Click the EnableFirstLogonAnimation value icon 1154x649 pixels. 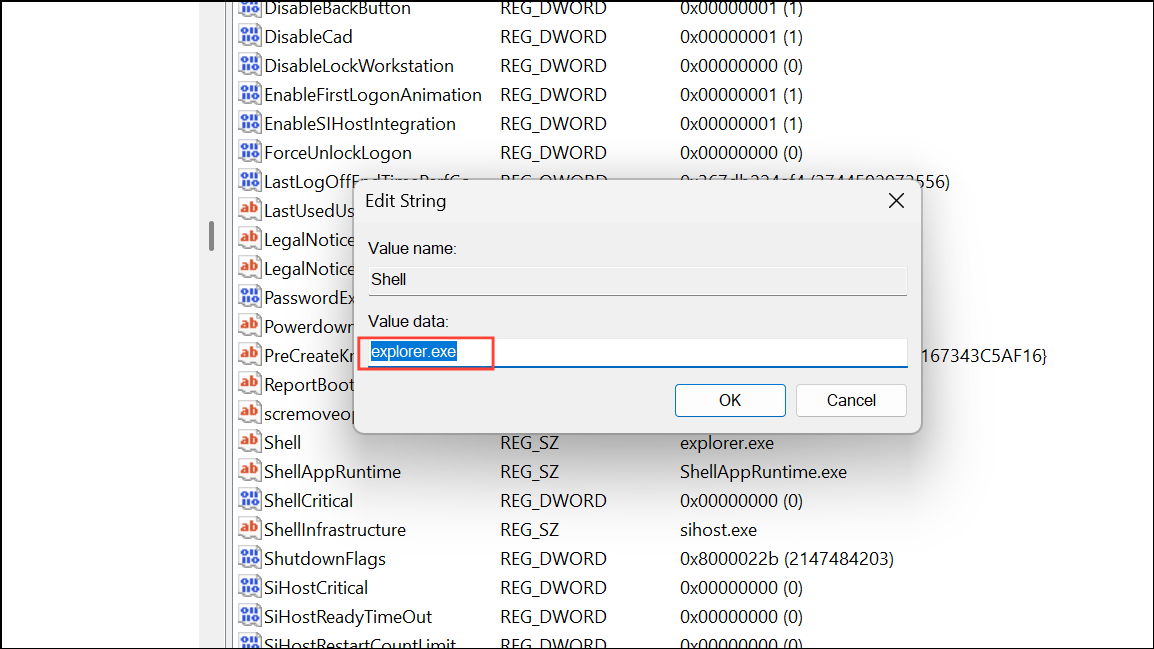point(249,94)
